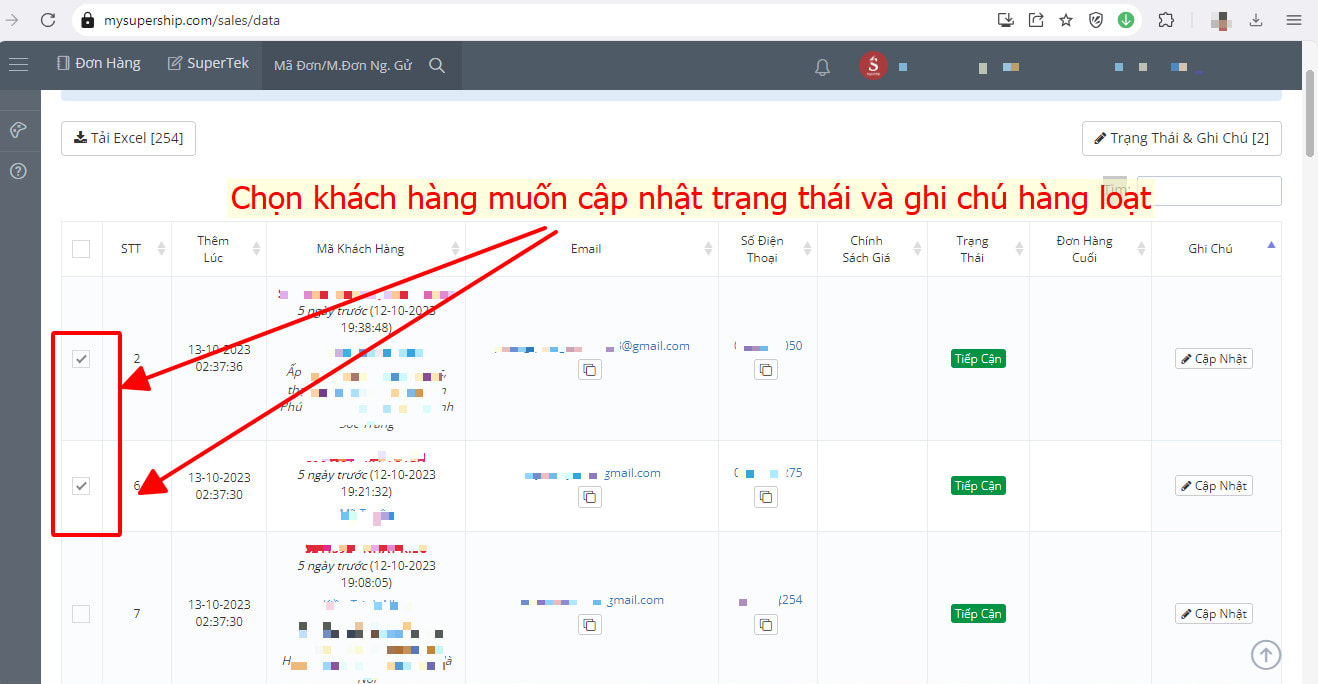Copy email of row STT 7
Image resolution: width=1318 pixels, height=684 pixels.
tap(590, 624)
